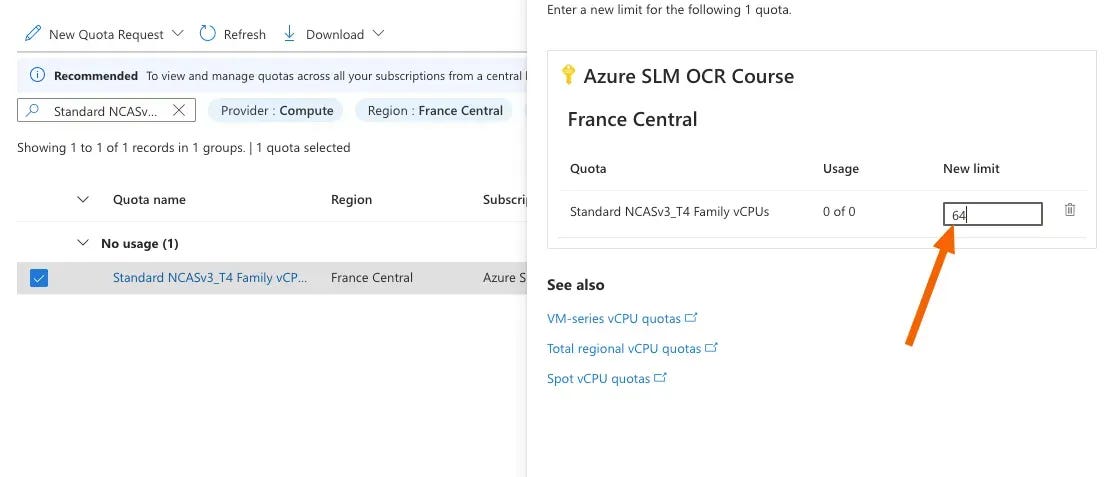This screenshot has height=477, width=1106.
Task: Click the Download arrow icon
Action: click(x=289, y=33)
